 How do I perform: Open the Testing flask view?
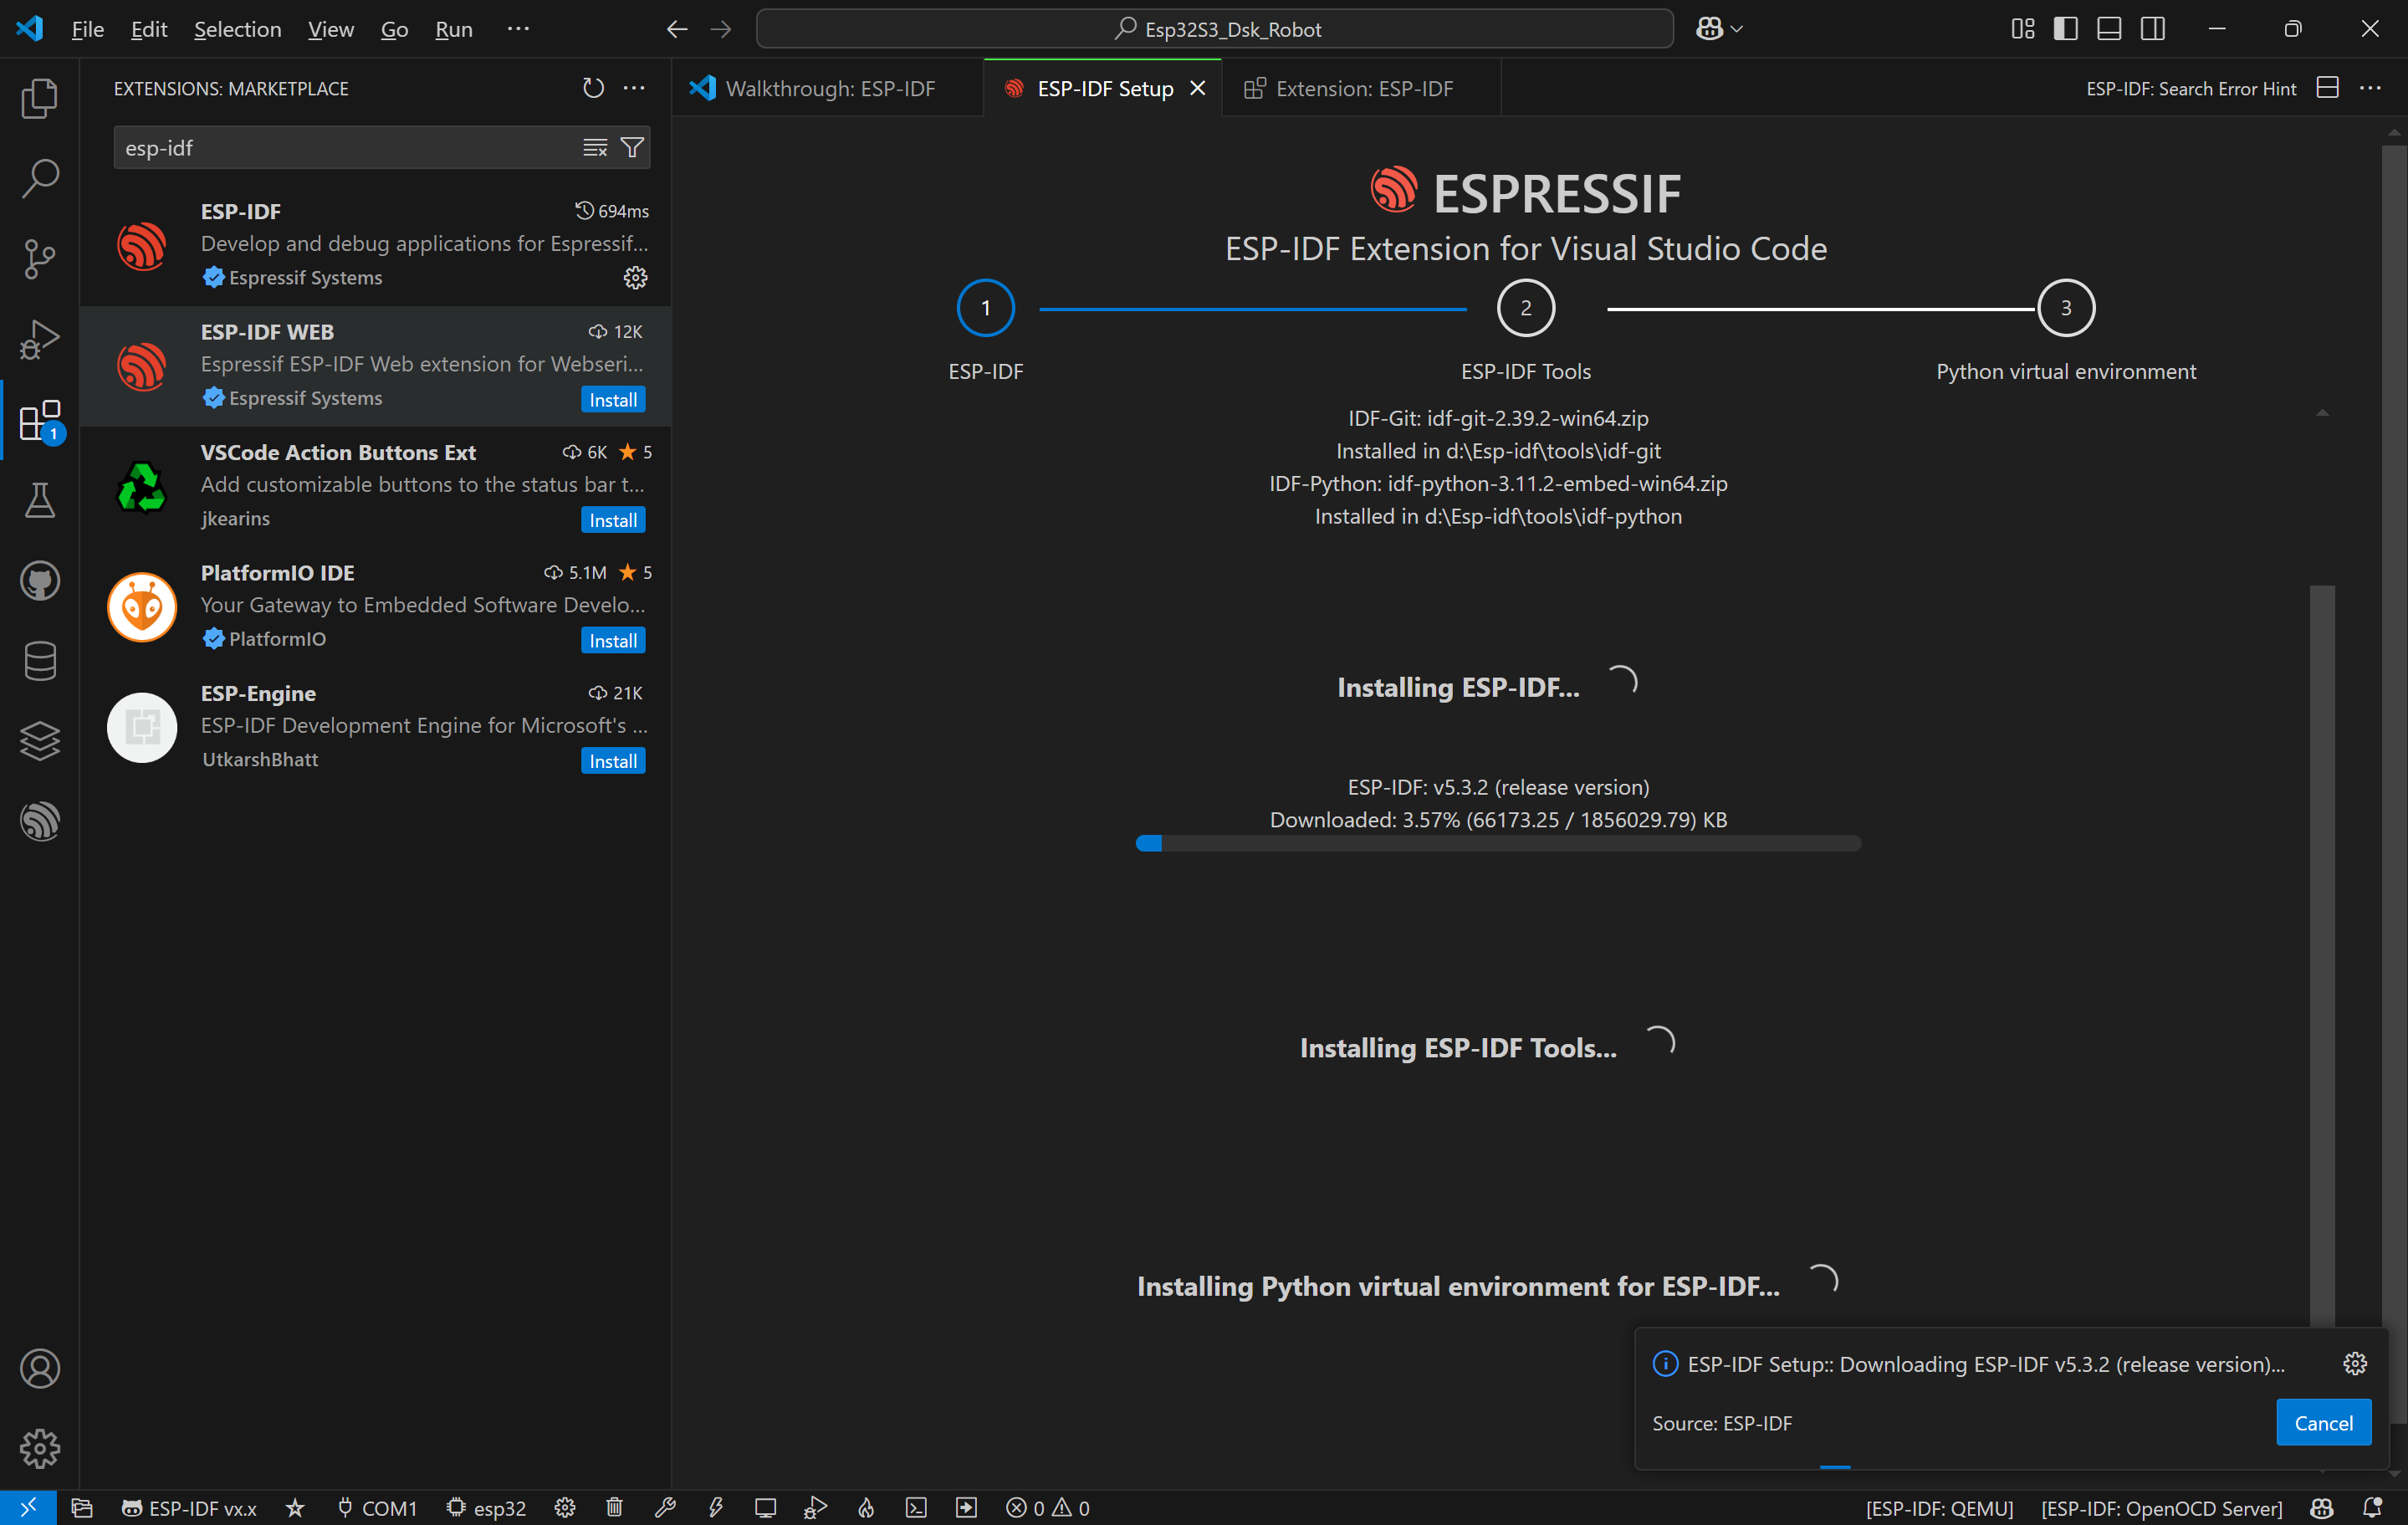pos(39,500)
